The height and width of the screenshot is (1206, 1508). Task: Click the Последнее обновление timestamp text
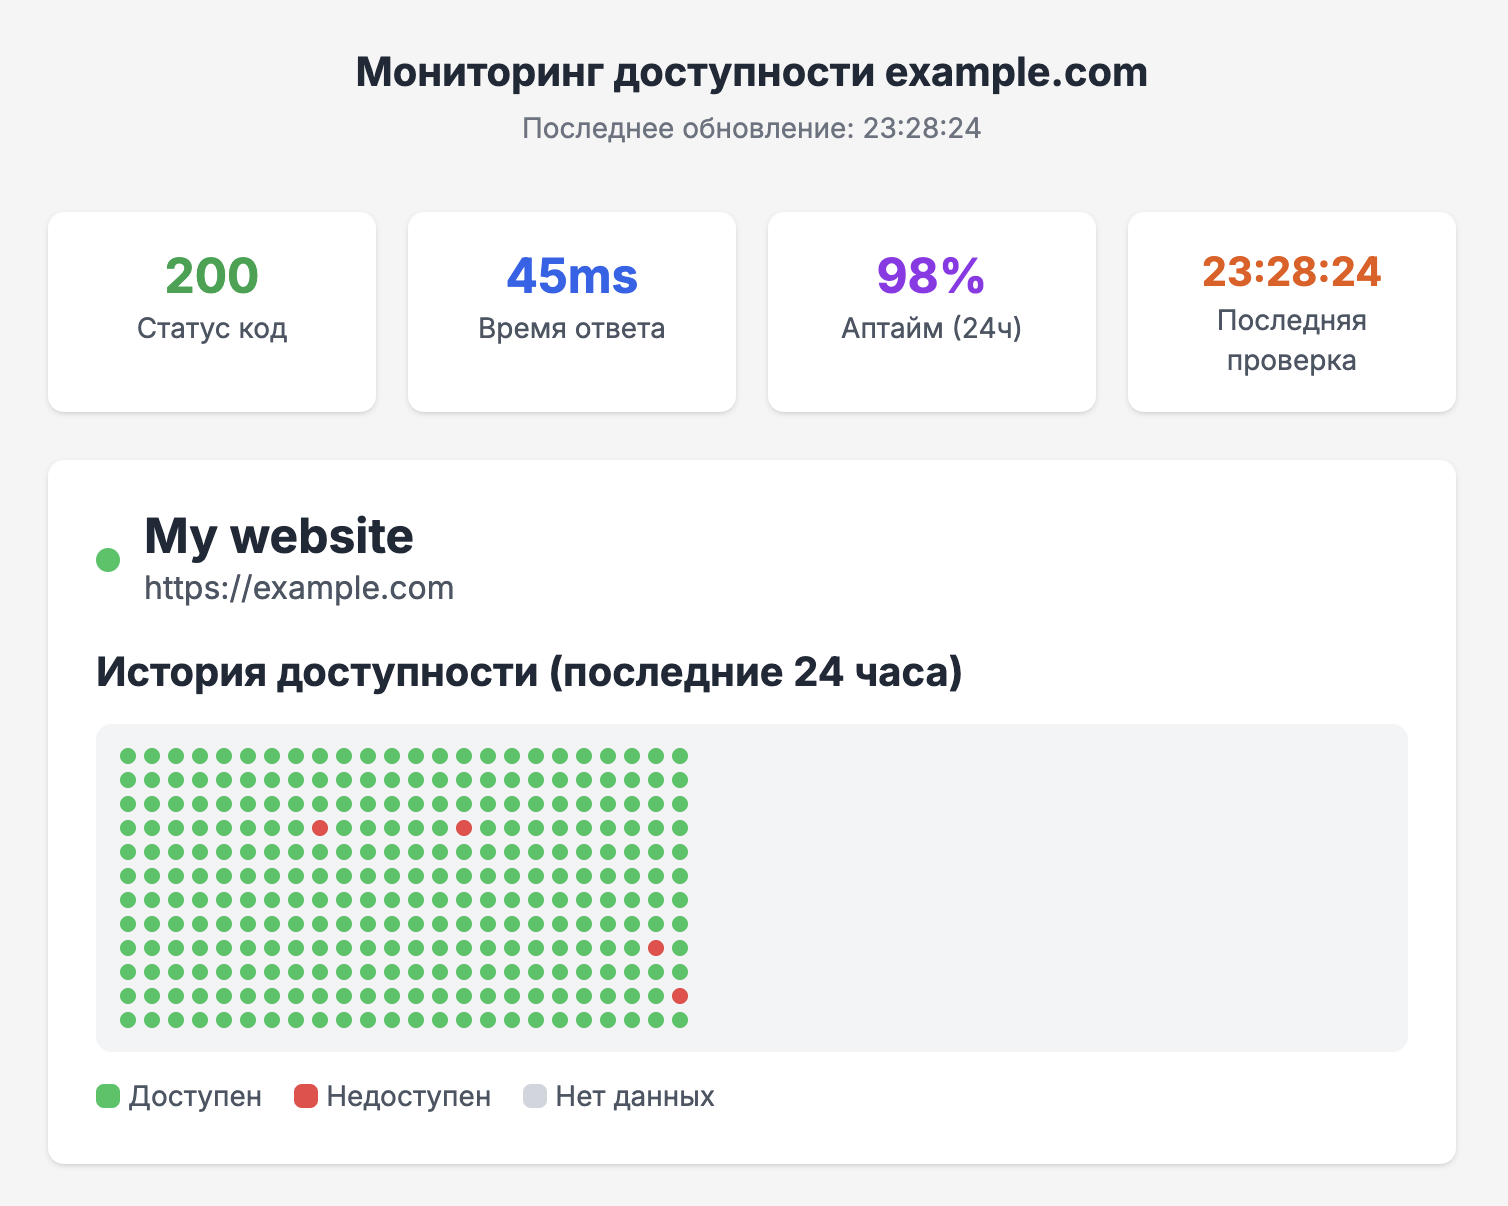point(752,128)
